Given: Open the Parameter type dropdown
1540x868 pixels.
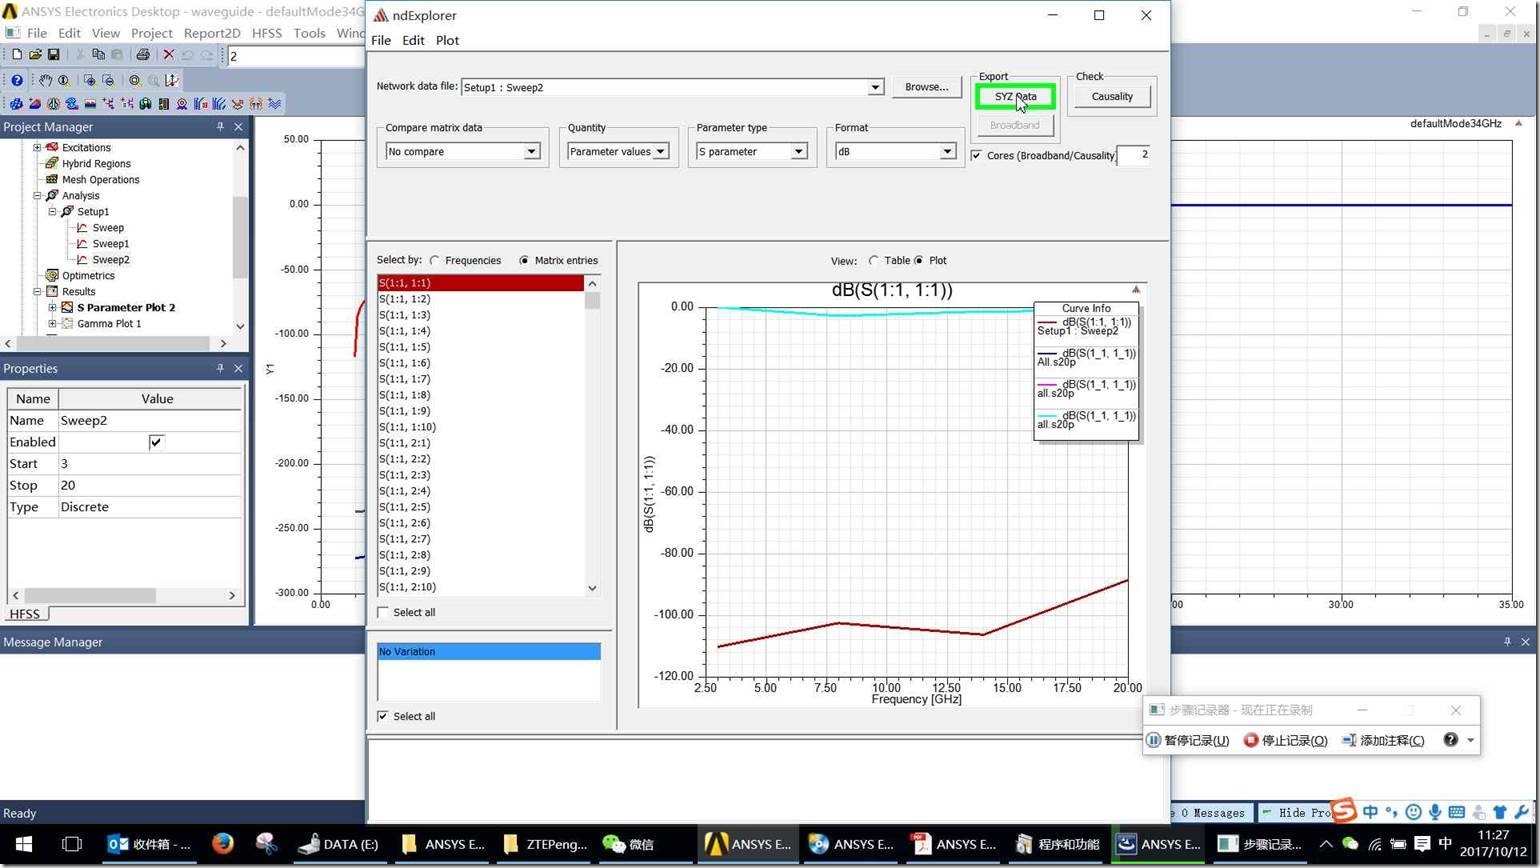Looking at the screenshot, I should click(799, 152).
